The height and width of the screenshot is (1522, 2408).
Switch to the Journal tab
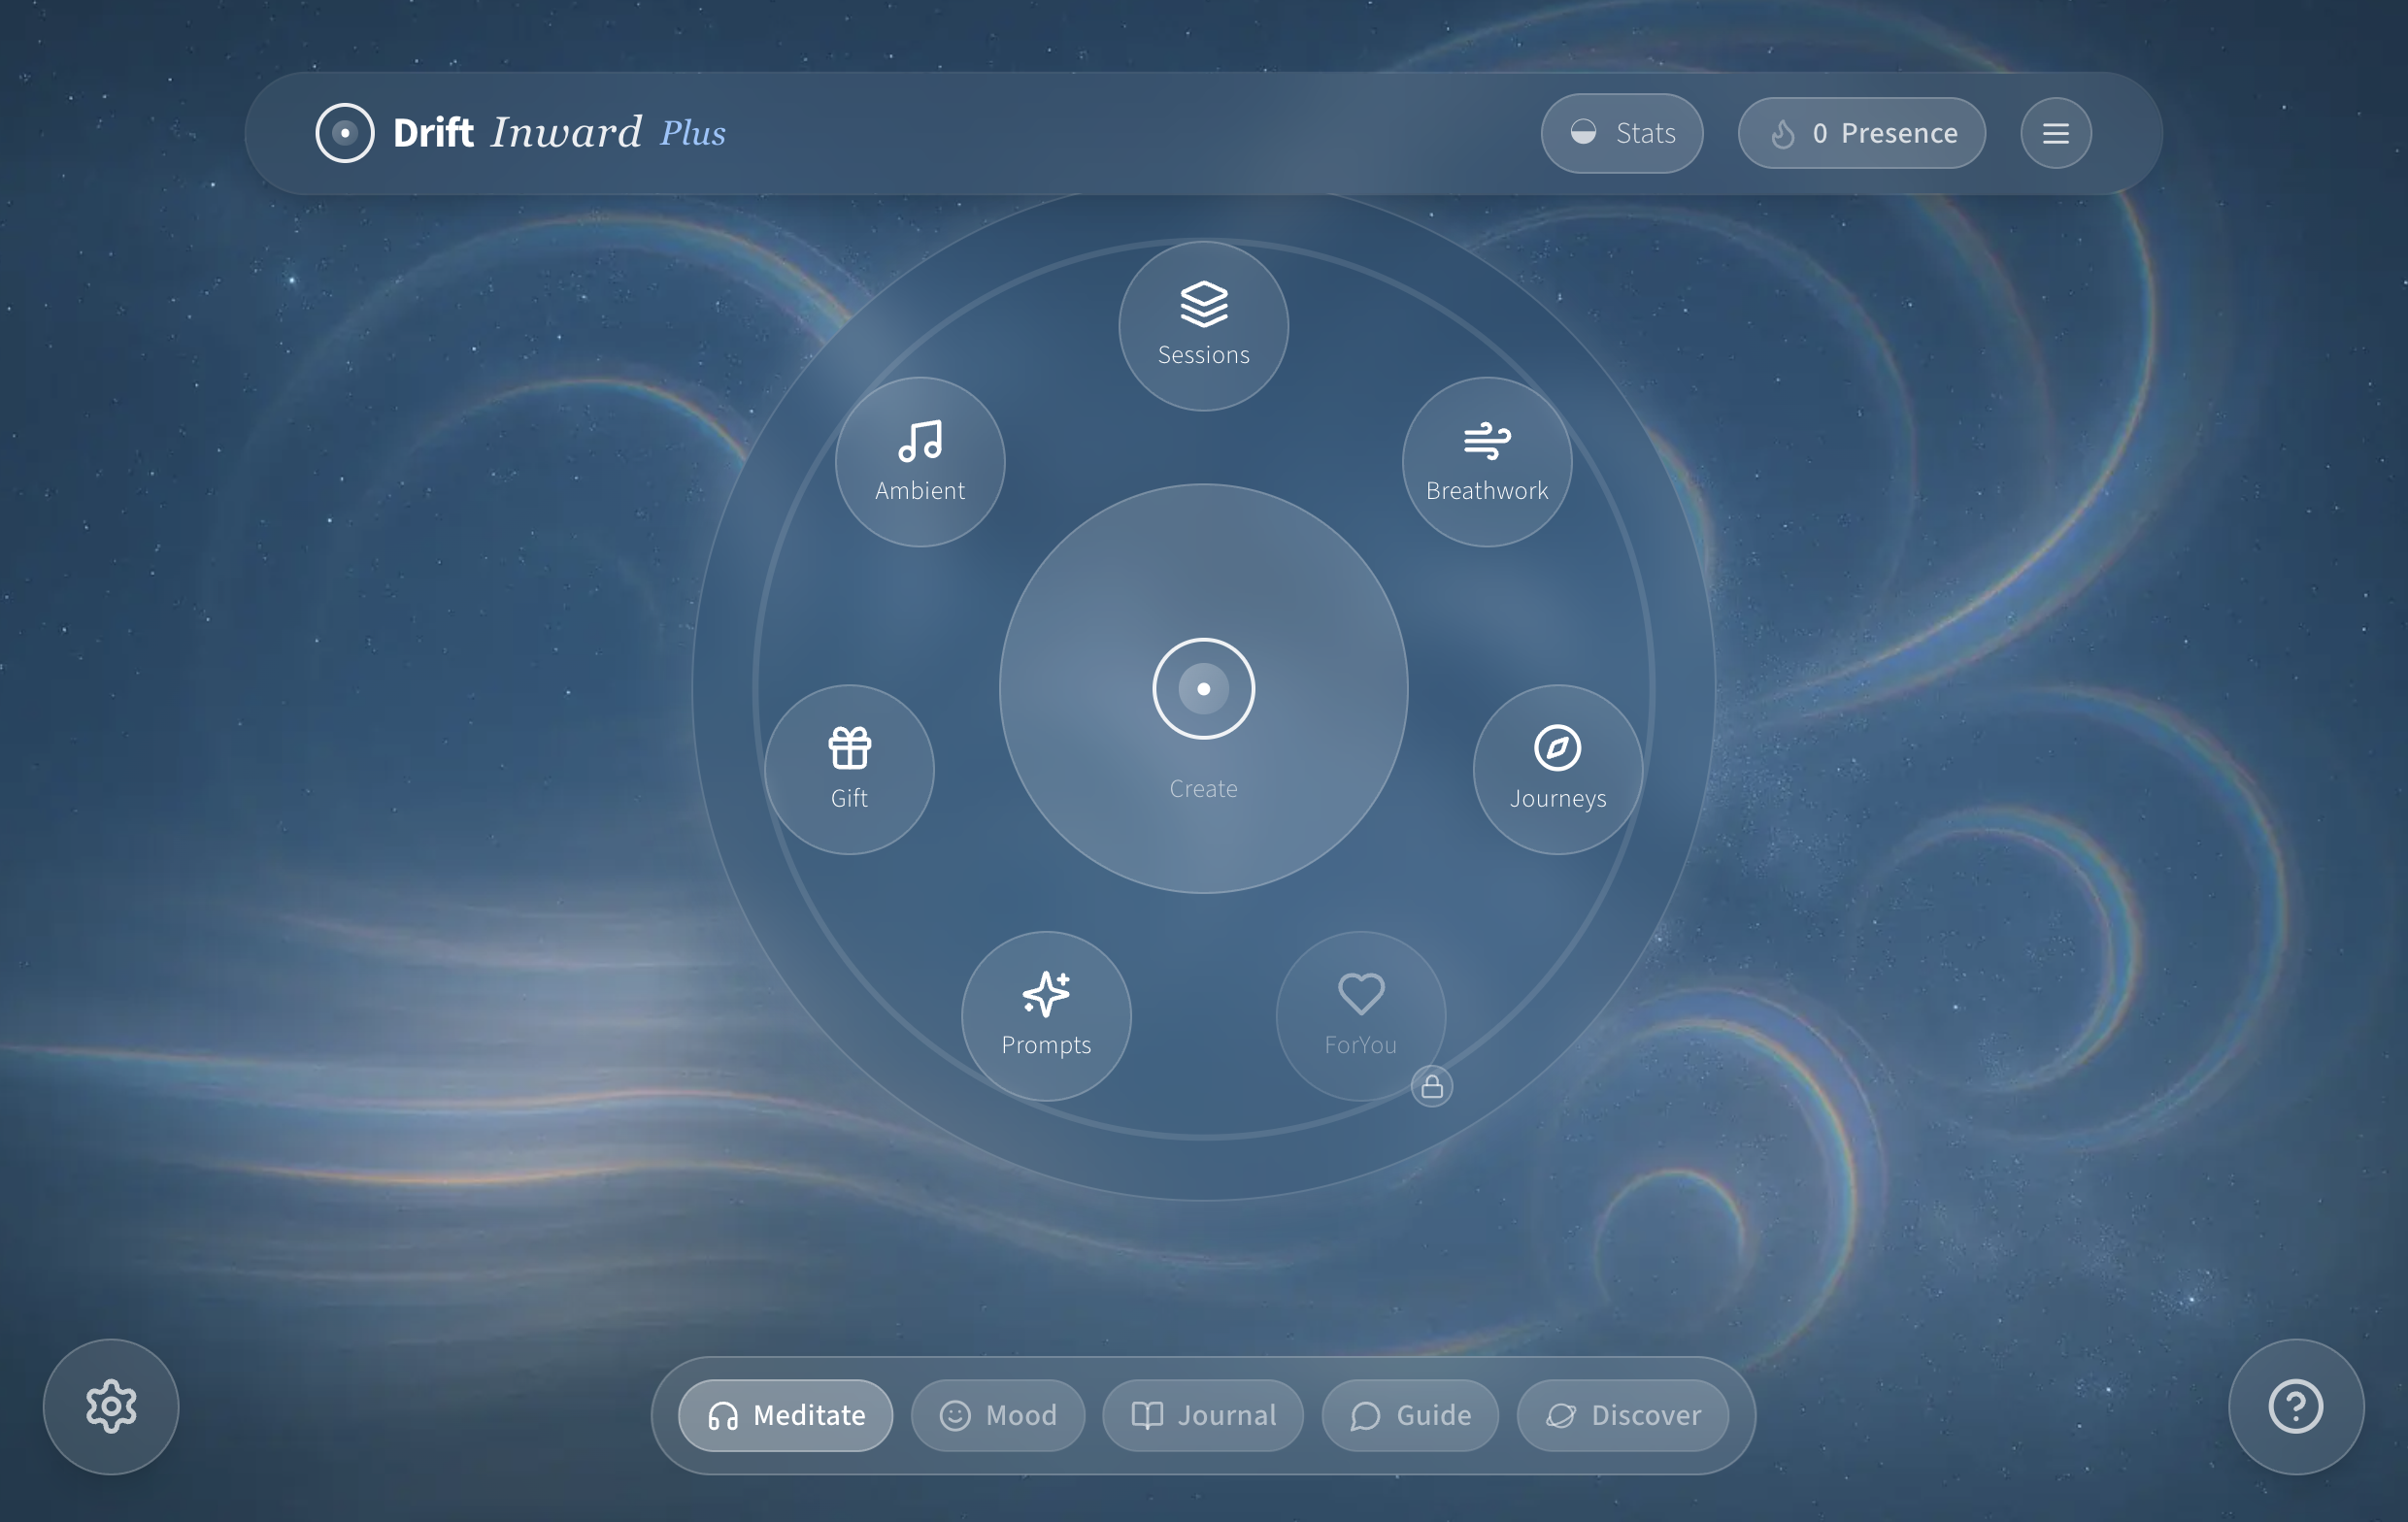[1203, 1415]
